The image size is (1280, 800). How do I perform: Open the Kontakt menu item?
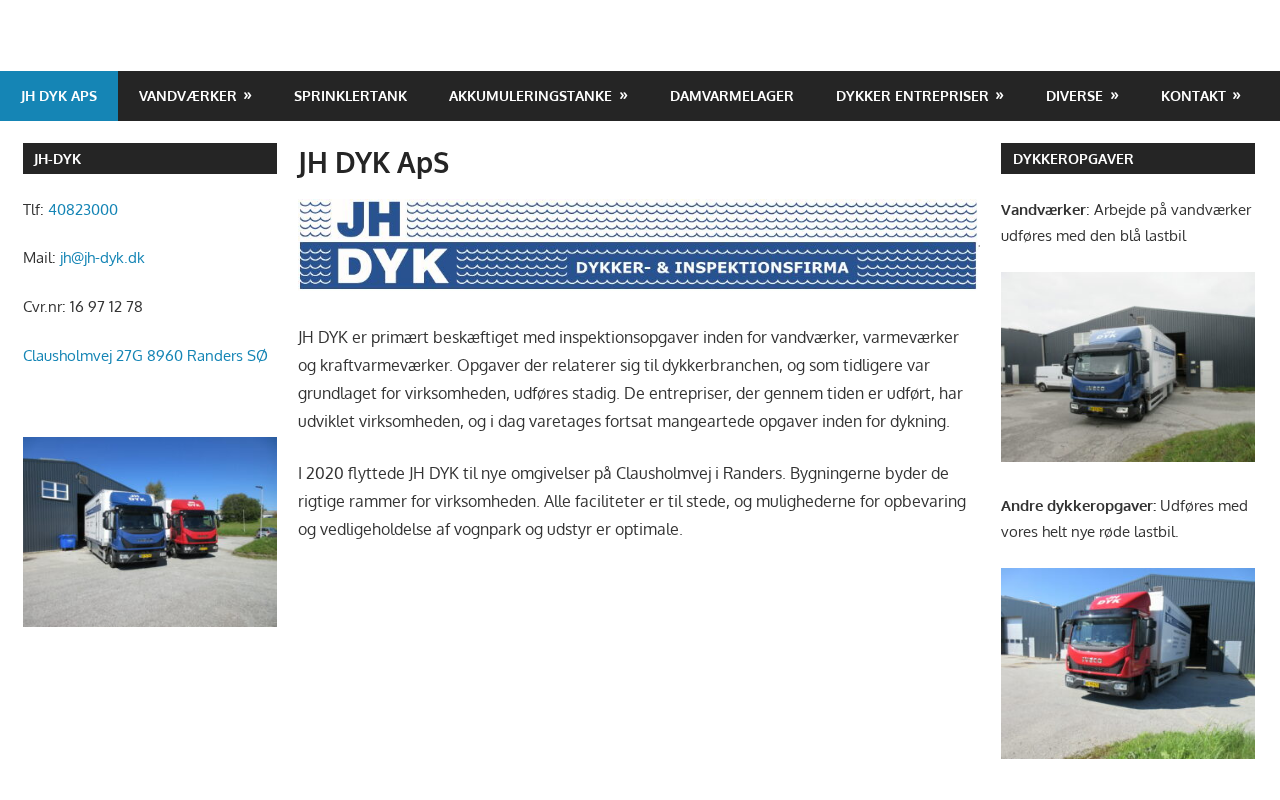pos(1193,96)
